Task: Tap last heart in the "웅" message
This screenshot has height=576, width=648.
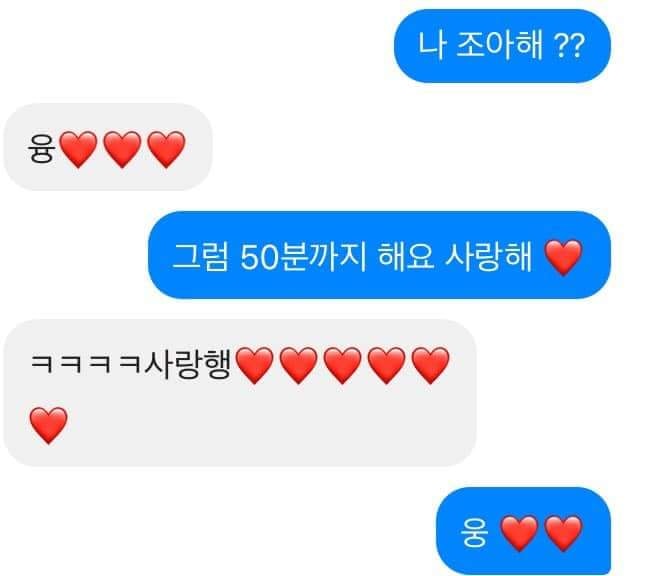Action: pyautogui.click(x=563, y=533)
